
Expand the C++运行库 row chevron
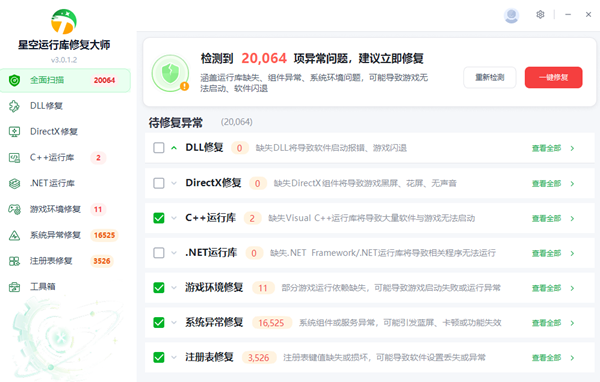pos(174,218)
